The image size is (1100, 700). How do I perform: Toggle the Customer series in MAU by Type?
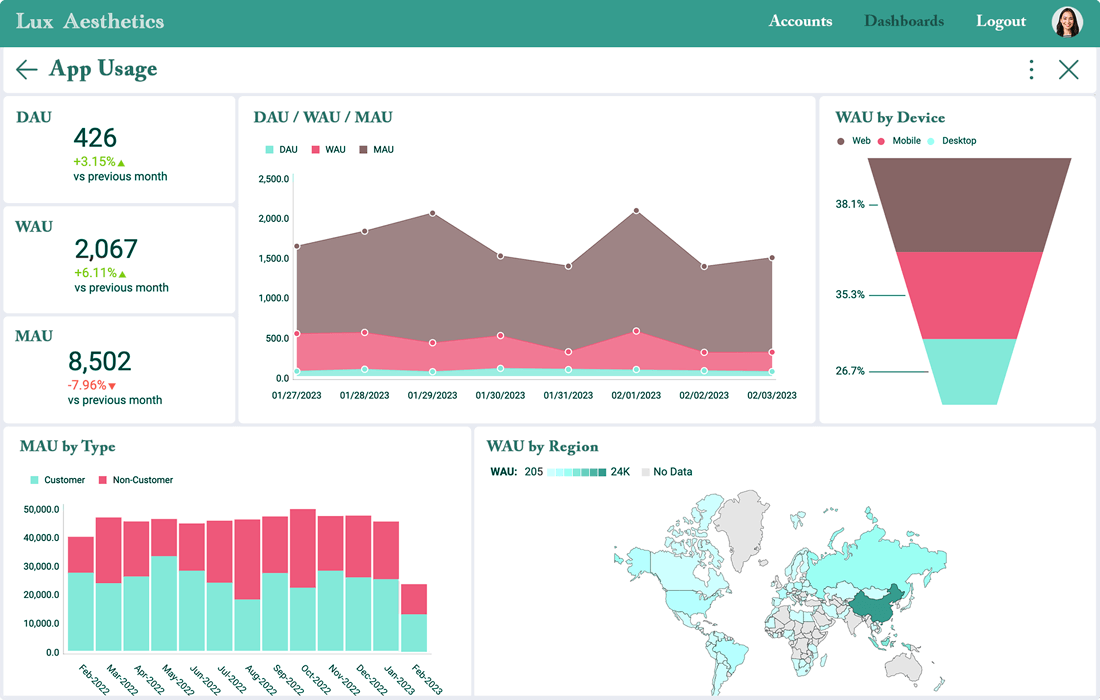pyautogui.click(x=33, y=480)
